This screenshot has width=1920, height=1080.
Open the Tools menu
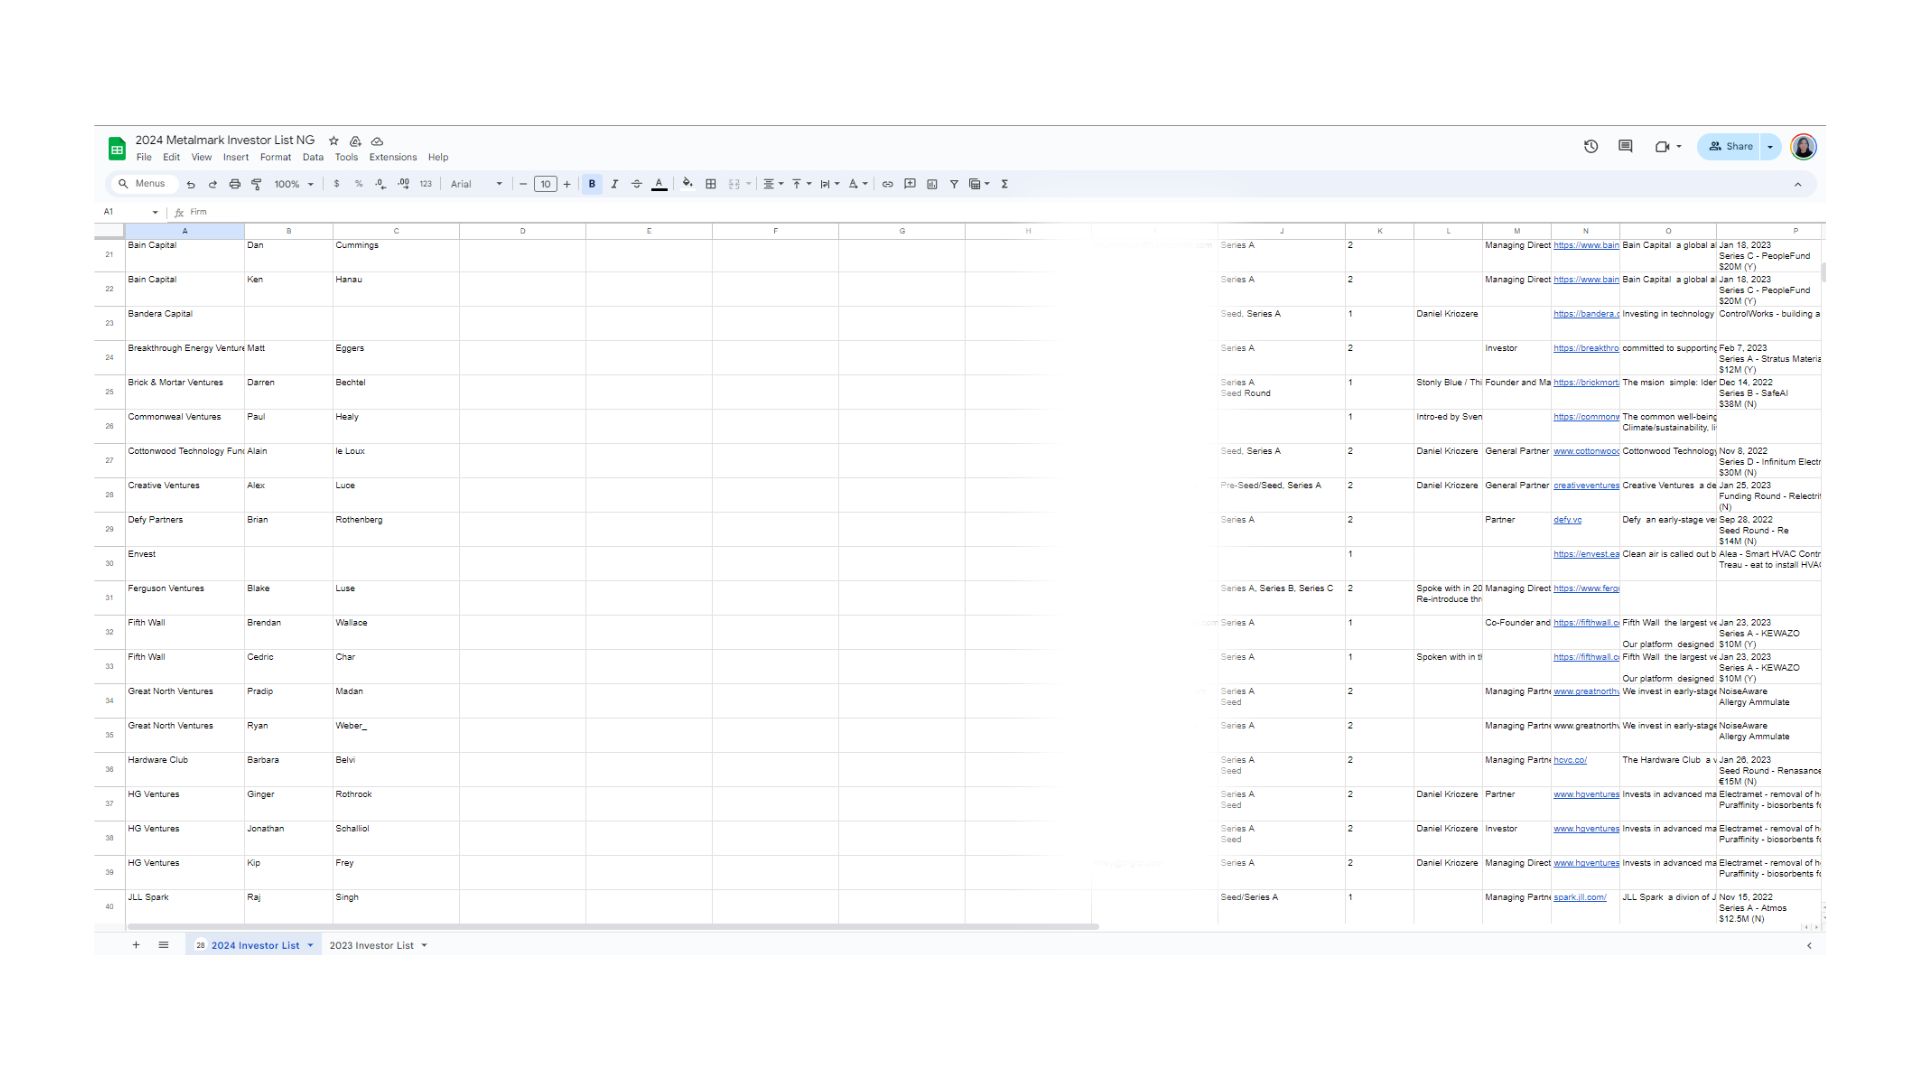346,158
